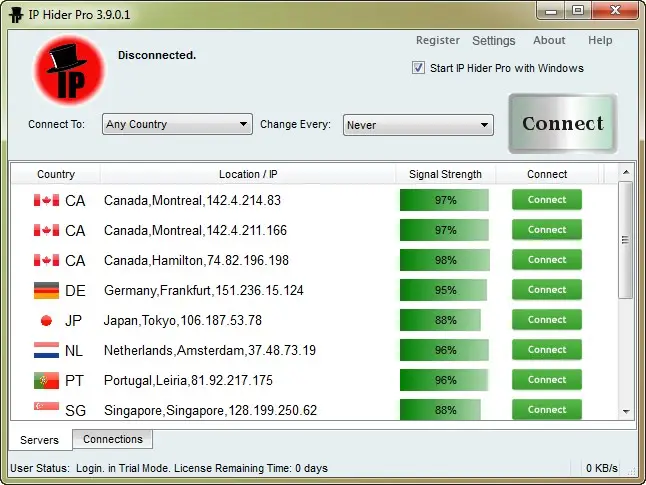Connect to Hamilton server 74.82.196.198
The height and width of the screenshot is (485, 646).
point(547,260)
